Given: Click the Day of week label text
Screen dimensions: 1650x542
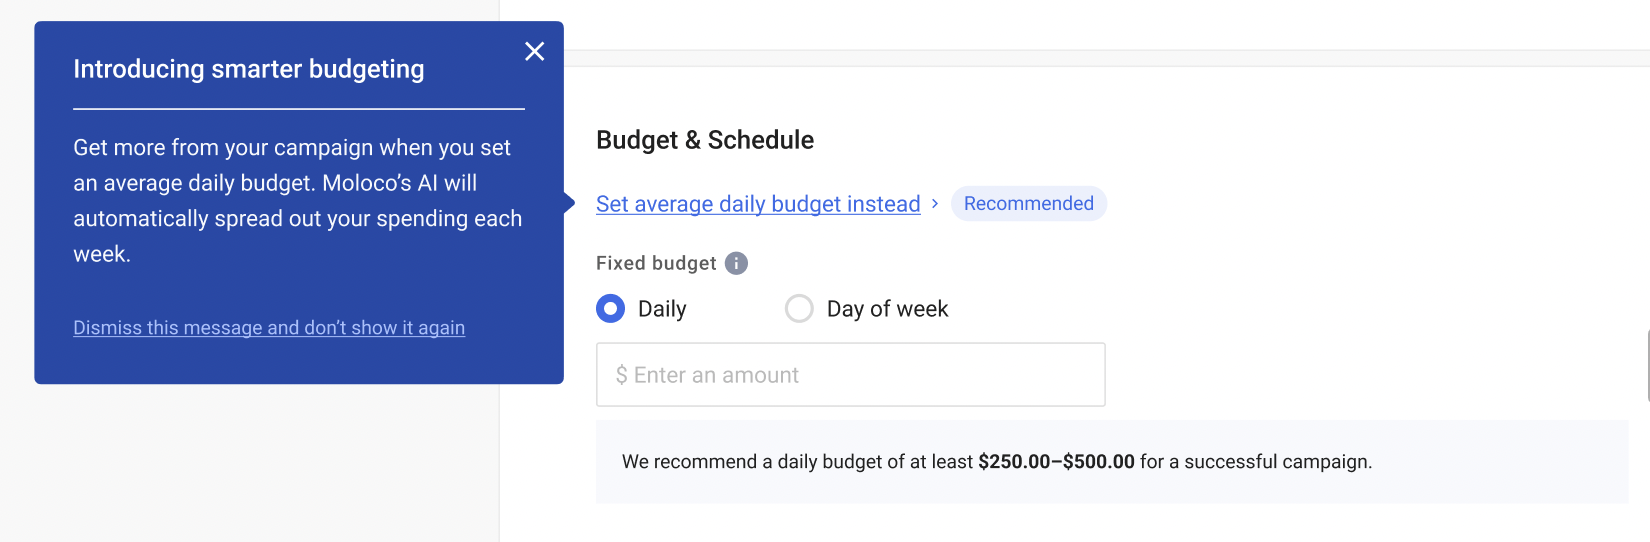Looking at the screenshot, I should [887, 309].
